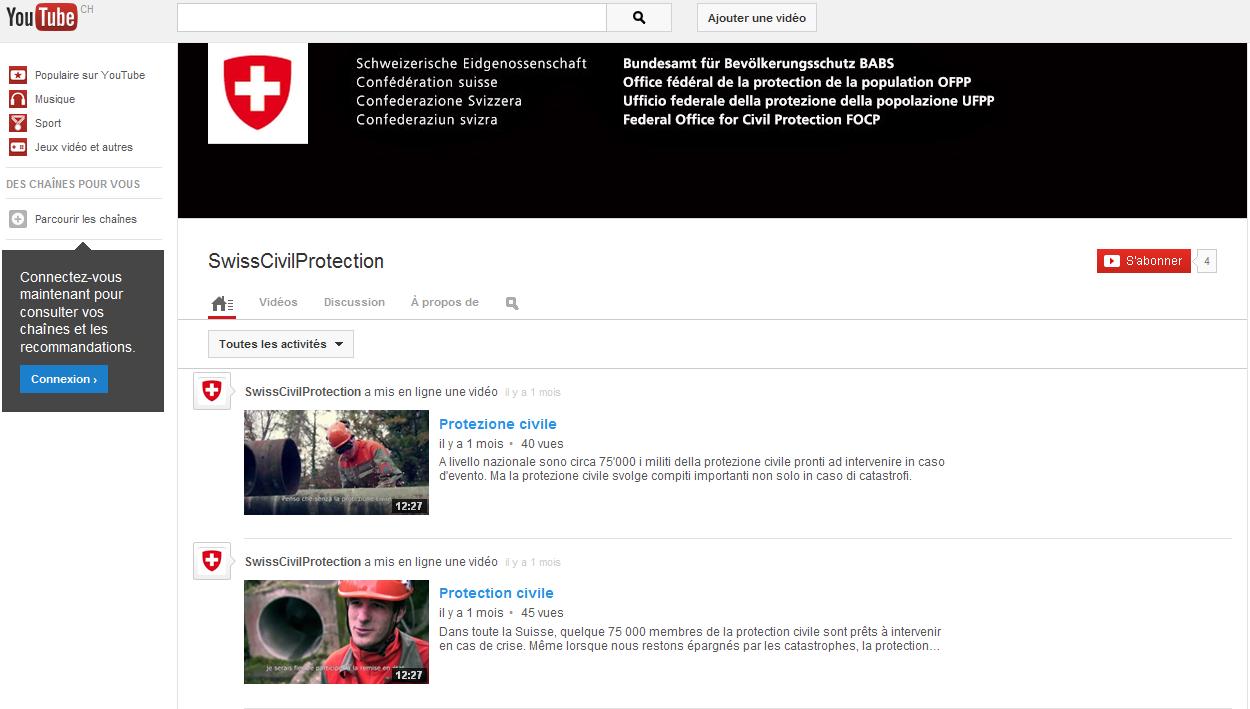Click the Jeux vidéo gamepad icon
Image resolution: width=1250 pixels, height=709 pixels.
click(x=17, y=147)
